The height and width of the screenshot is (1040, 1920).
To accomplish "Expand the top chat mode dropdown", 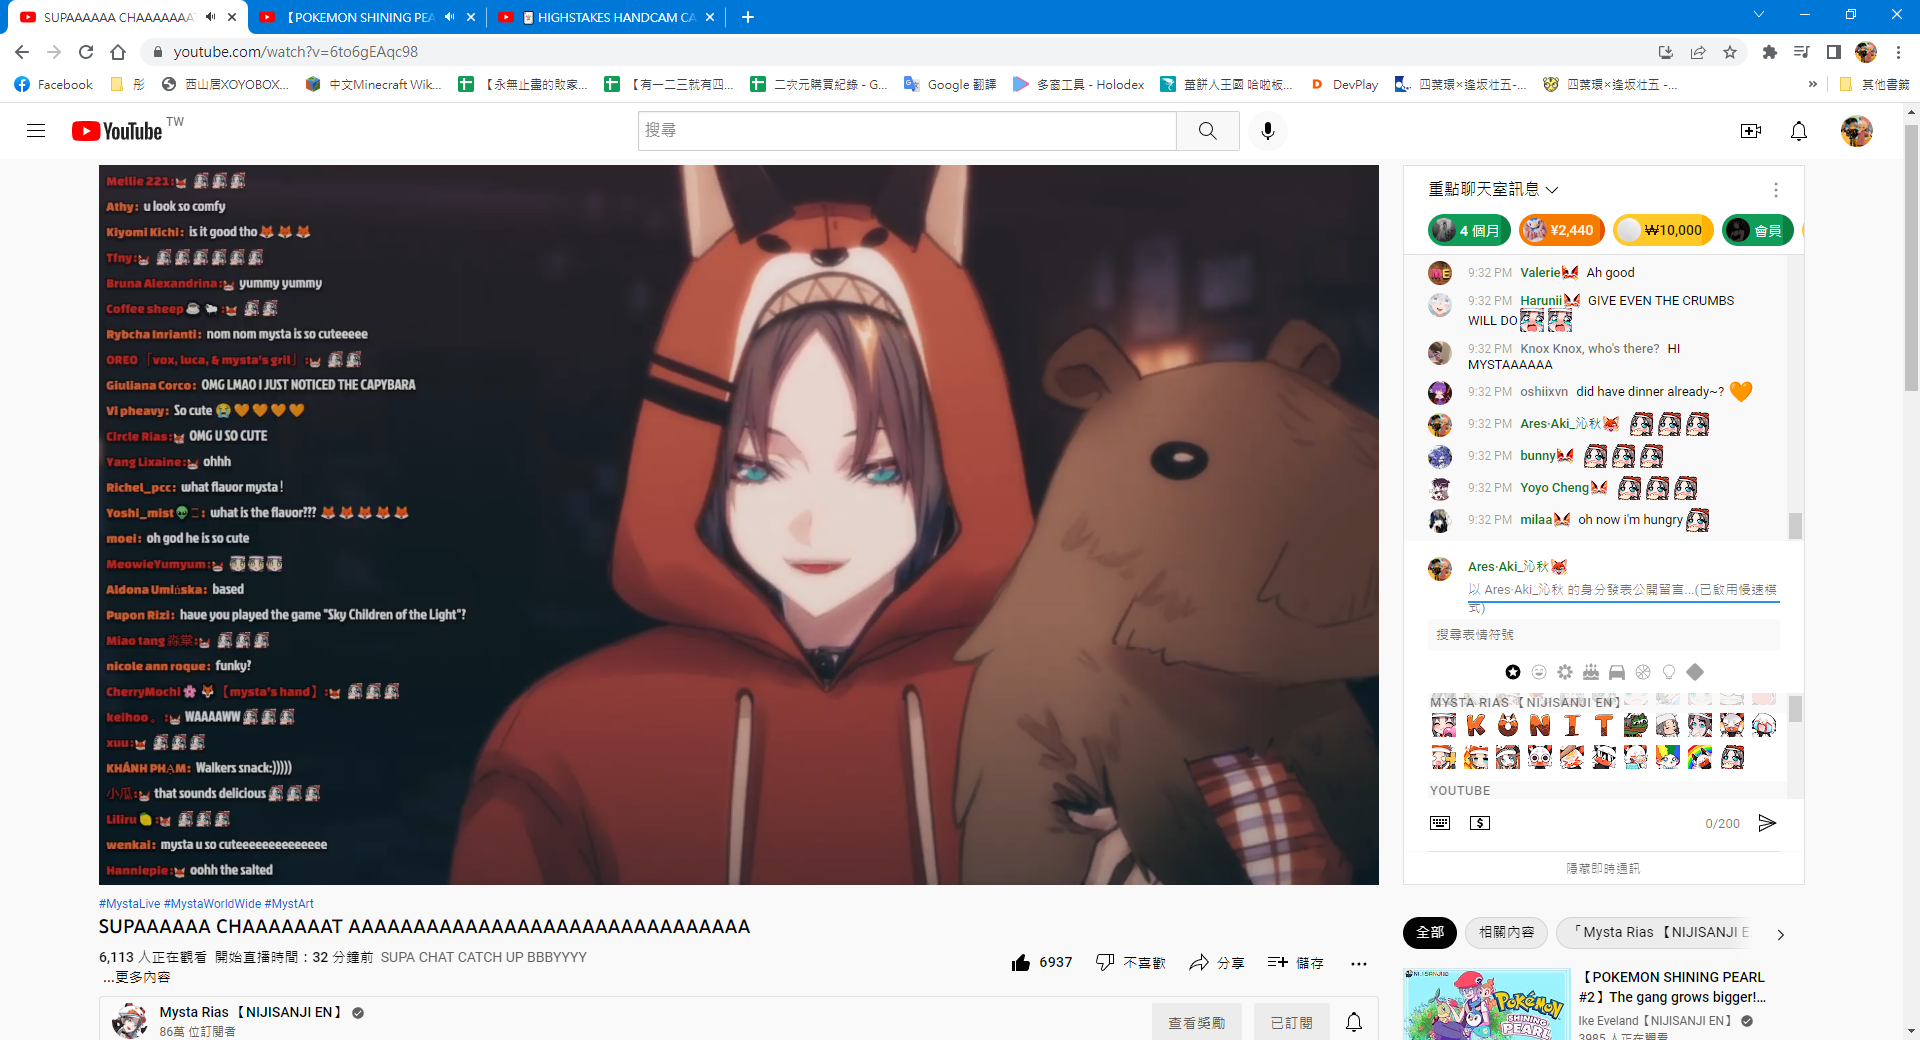I will [x=1493, y=189].
